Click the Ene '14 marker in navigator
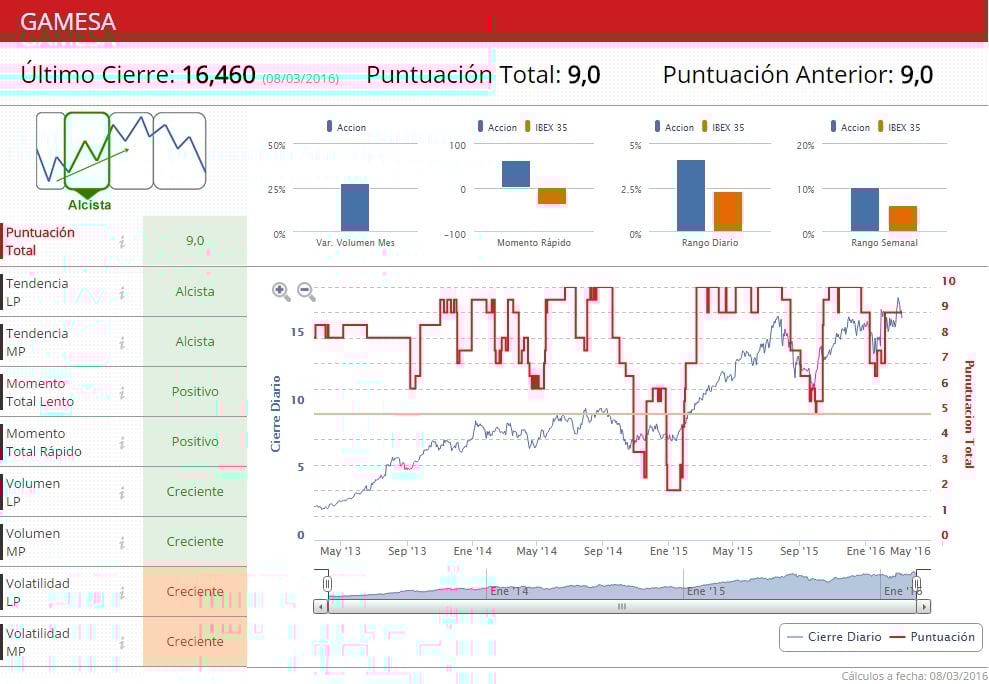The width and height of the screenshot is (989, 684). click(509, 591)
